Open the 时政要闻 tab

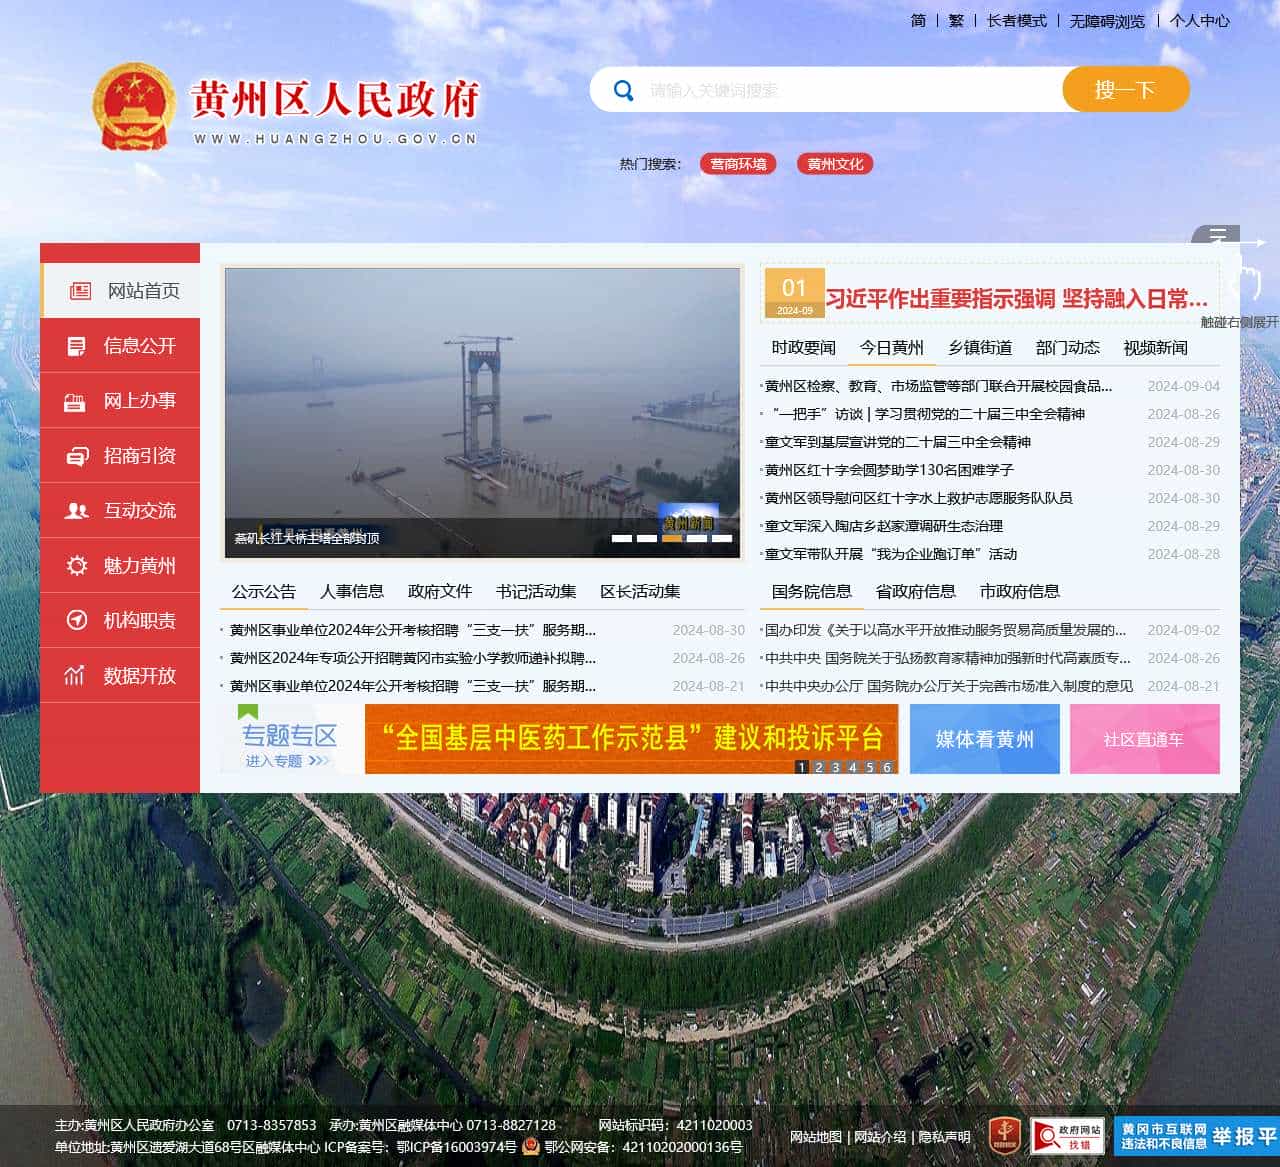(x=803, y=348)
